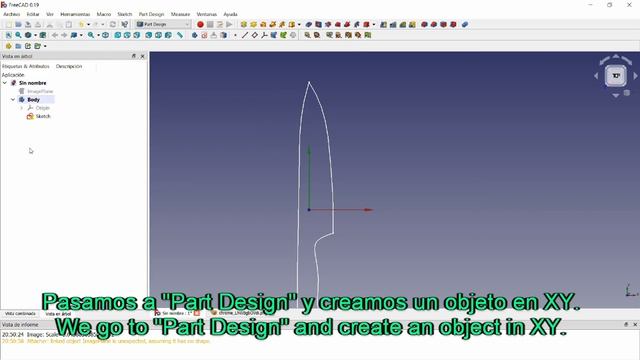Undock the Vista en árbol panel
The image size is (640, 360).
tap(133, 56)
